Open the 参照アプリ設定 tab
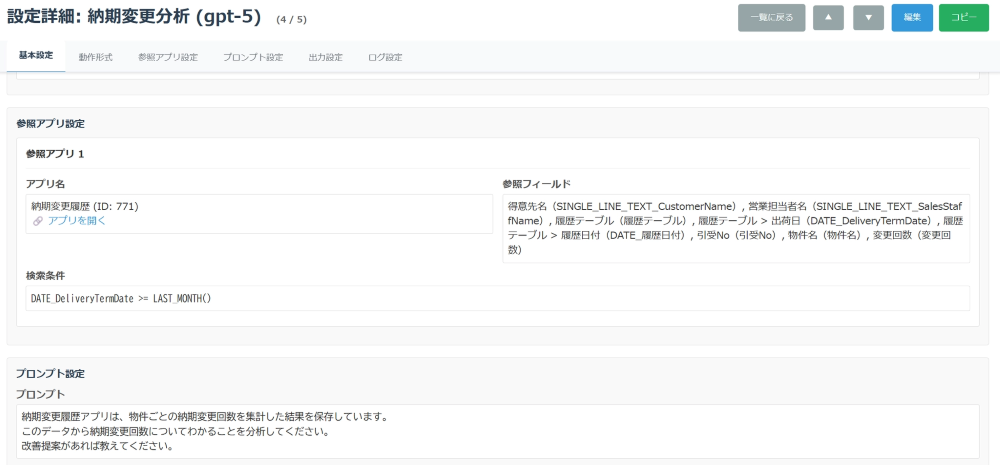Viewport: 1000px width, 465px height. (x=168, y=57)
